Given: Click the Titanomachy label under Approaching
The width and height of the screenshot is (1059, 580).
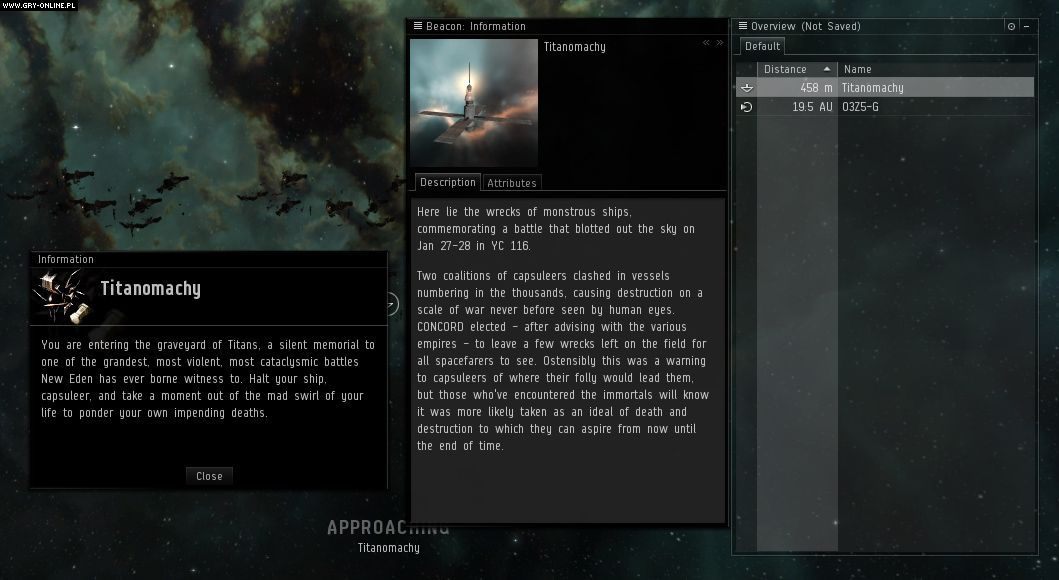Looking at the screenshot, I should click(x=388, y=548).
